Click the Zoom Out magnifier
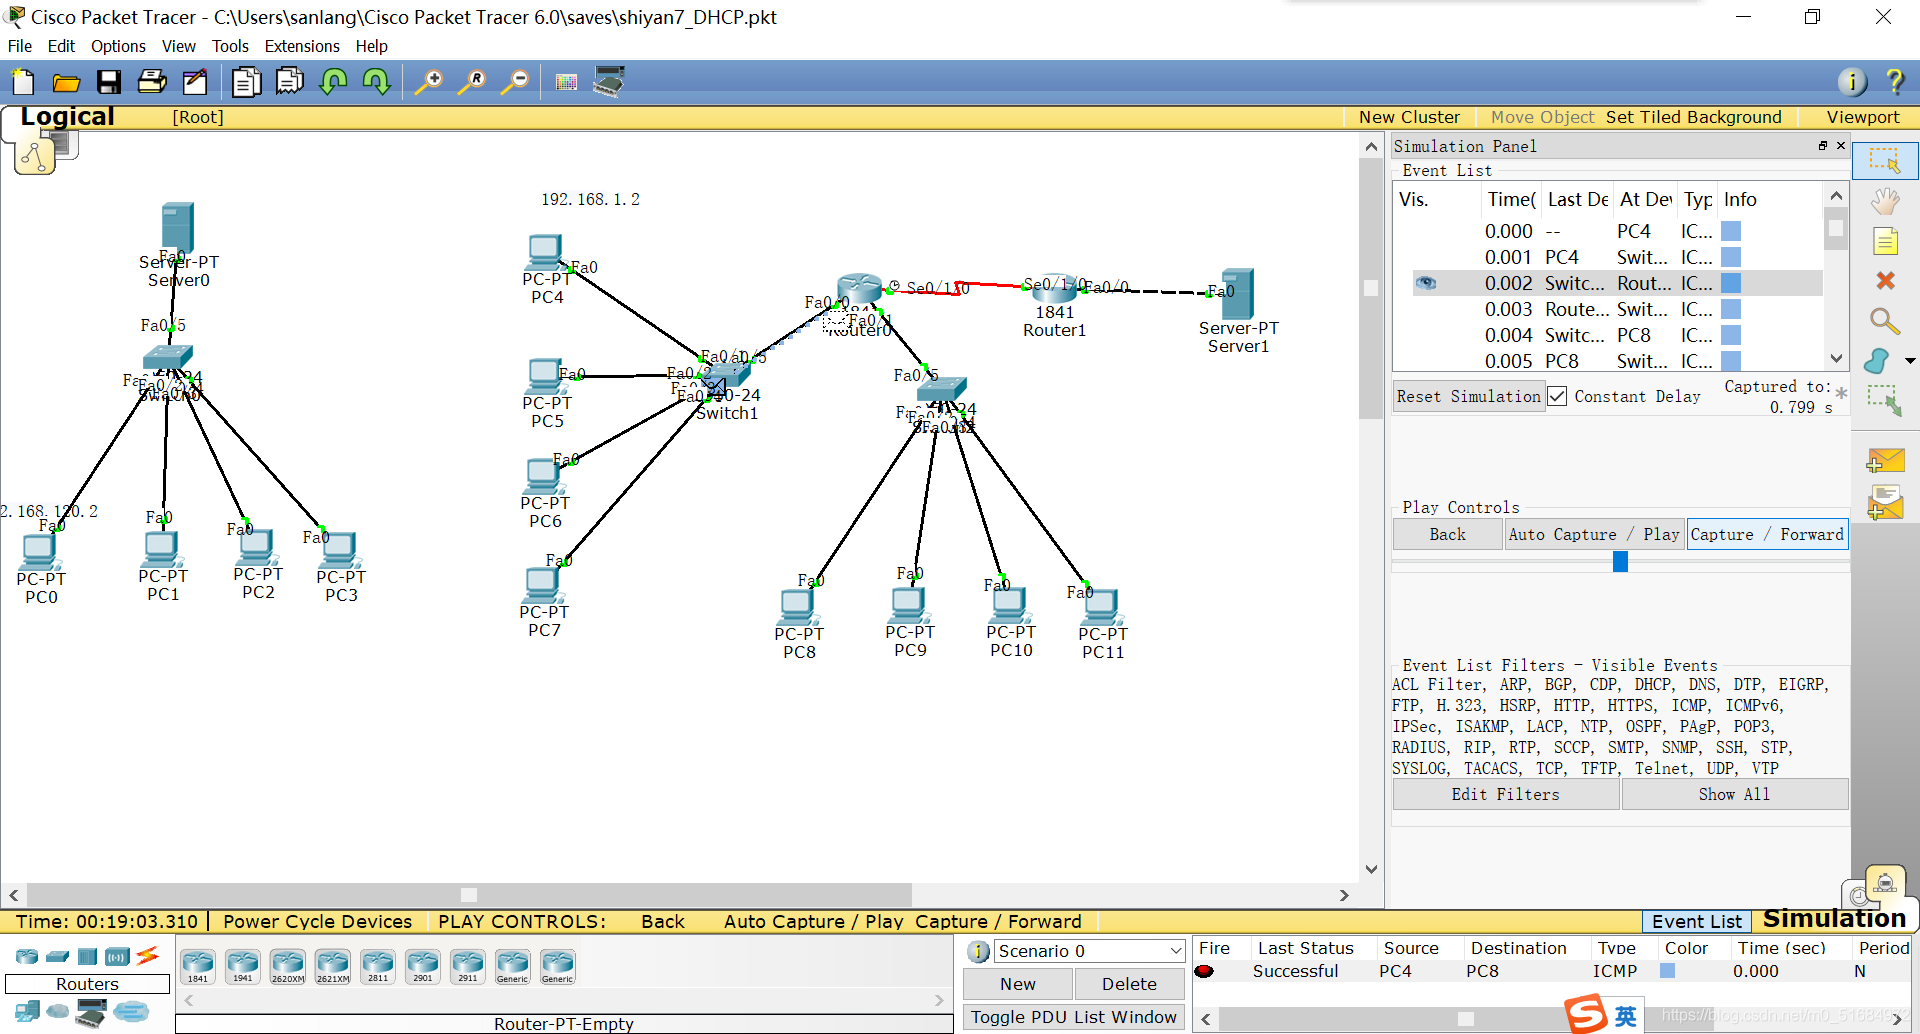This screenshot has width=1920, height=1034. [x=515, y=82]
